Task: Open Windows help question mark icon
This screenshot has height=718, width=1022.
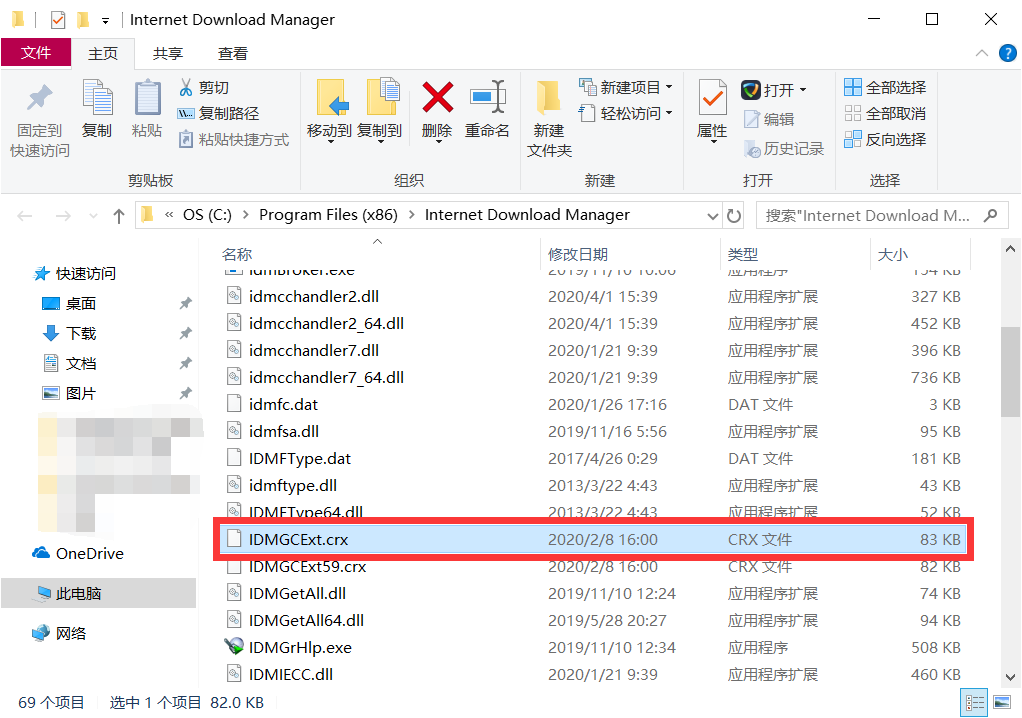Action: click(1007, 53)
